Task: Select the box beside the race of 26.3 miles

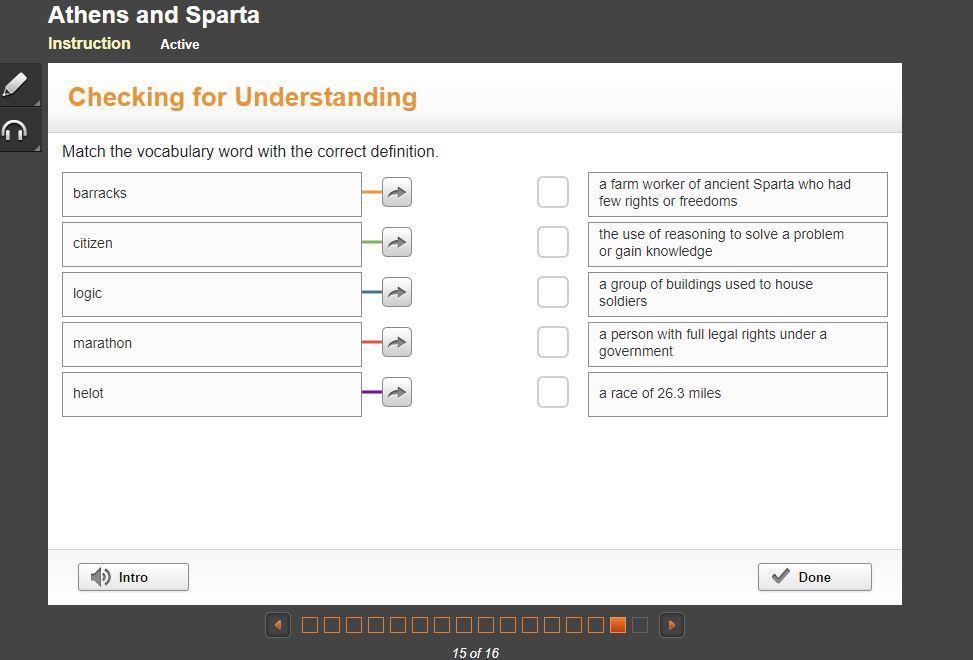Action: pos(553,392)
